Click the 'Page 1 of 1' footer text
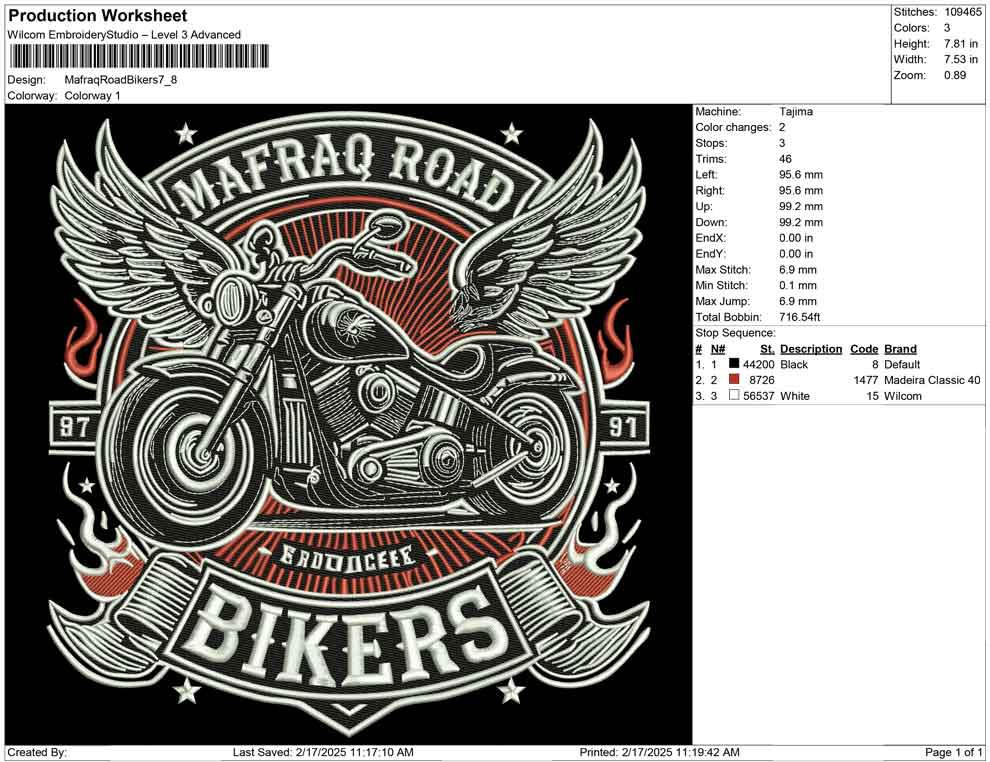This screenshot has height=762, width=990. pyautogui.click(x=953, y=752)
